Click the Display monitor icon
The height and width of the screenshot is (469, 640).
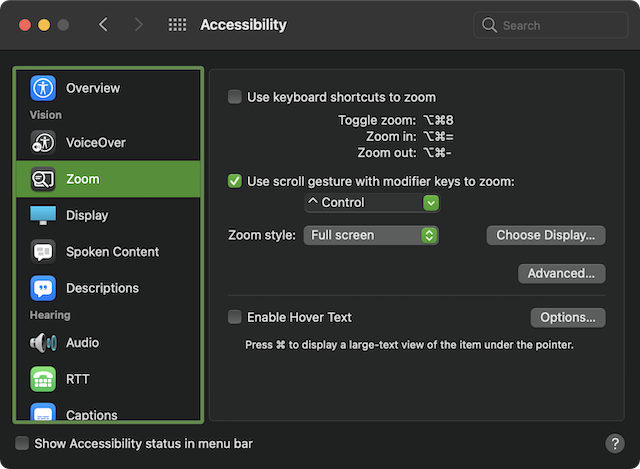43,215
